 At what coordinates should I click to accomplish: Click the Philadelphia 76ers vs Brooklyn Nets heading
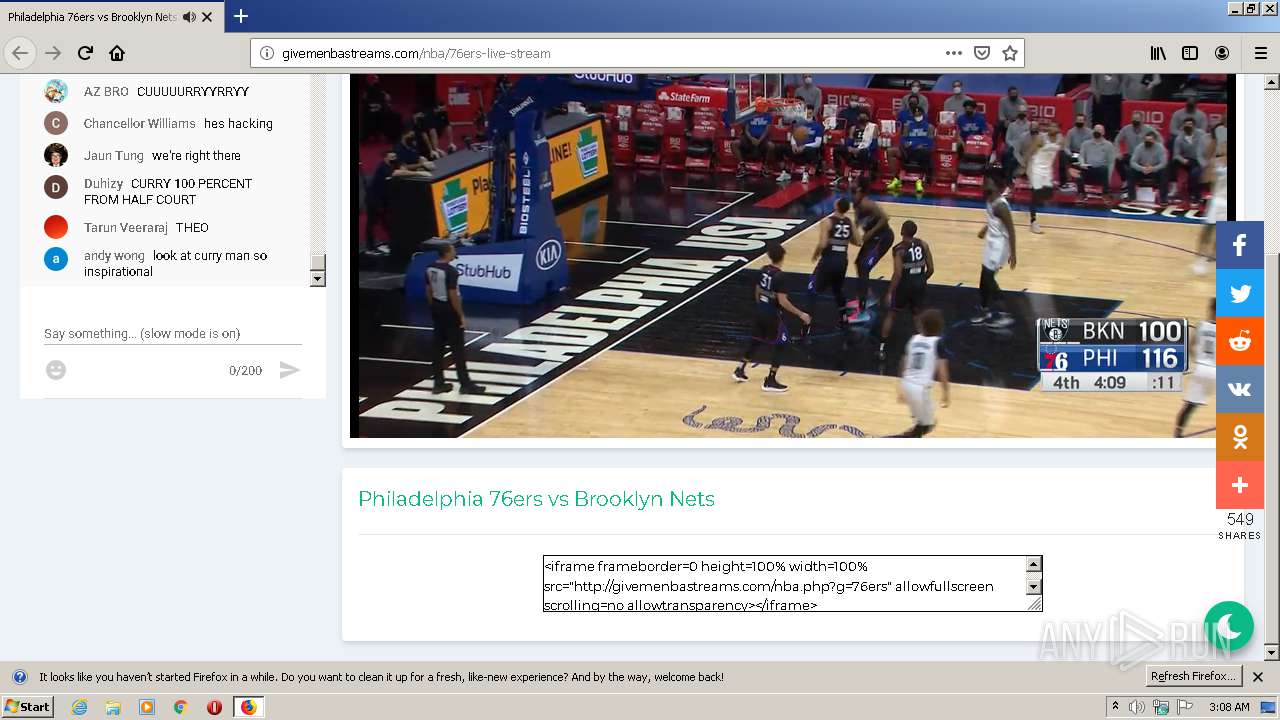coord(536,499)
